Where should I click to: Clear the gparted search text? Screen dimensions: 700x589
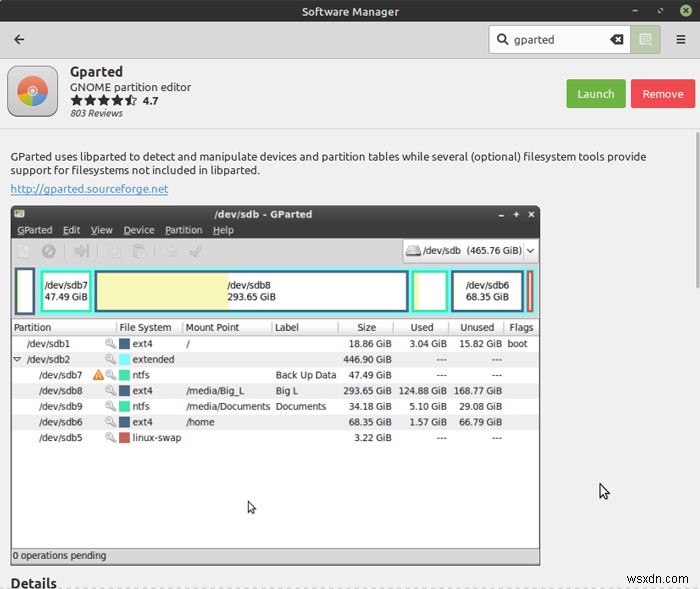(x=617, y=39)
